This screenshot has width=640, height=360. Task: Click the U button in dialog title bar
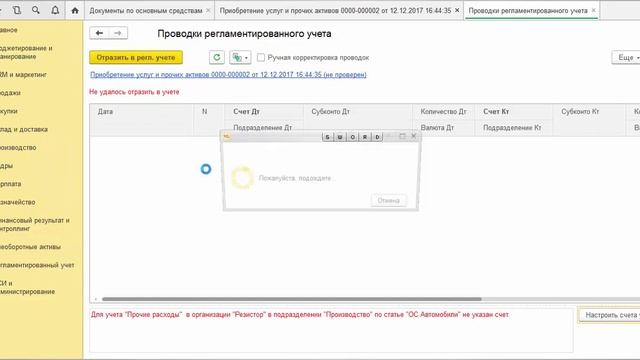340,137
